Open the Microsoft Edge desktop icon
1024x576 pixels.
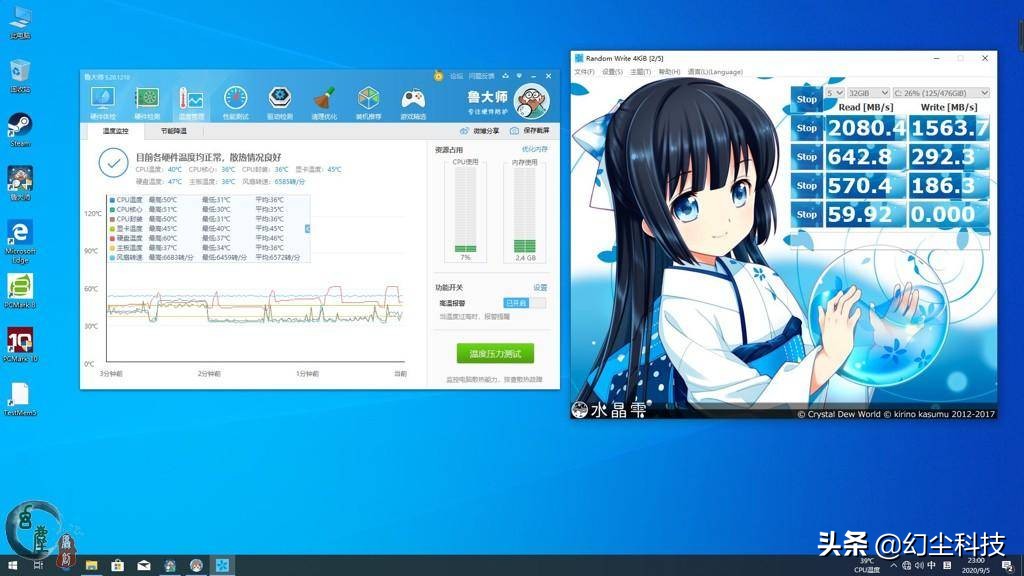20,241
